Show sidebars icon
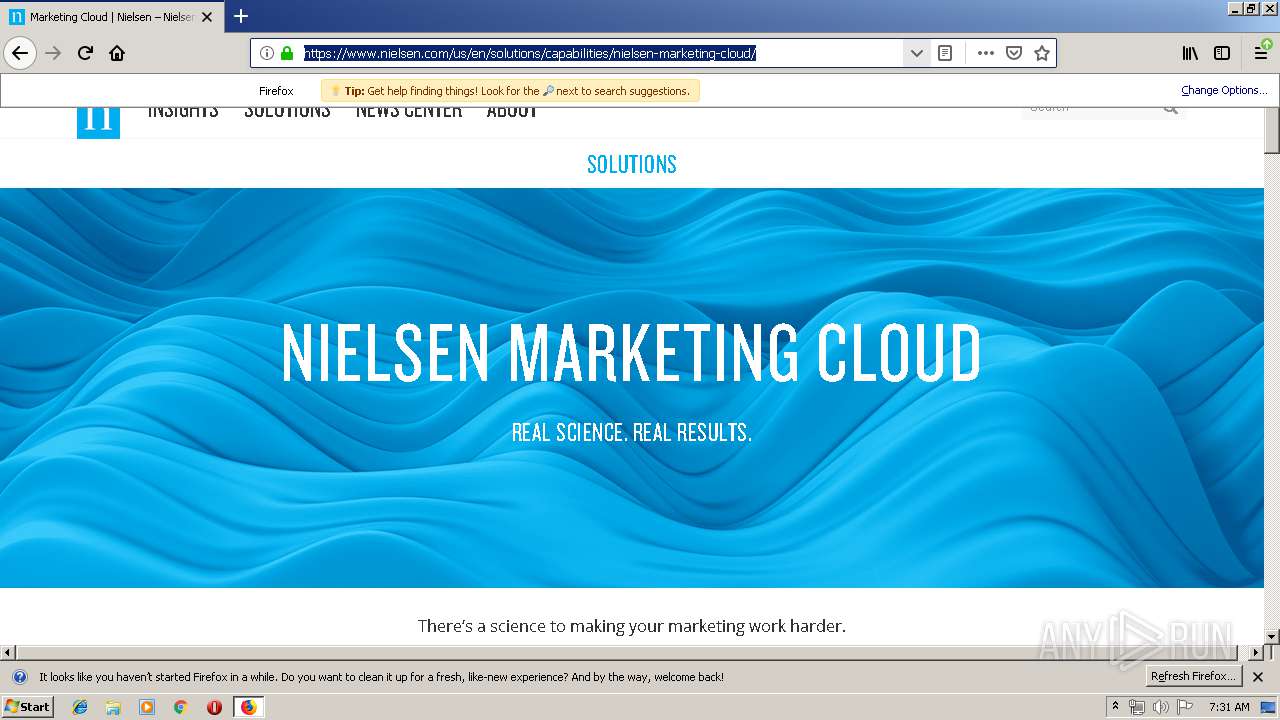 [x=1222, y=53]
